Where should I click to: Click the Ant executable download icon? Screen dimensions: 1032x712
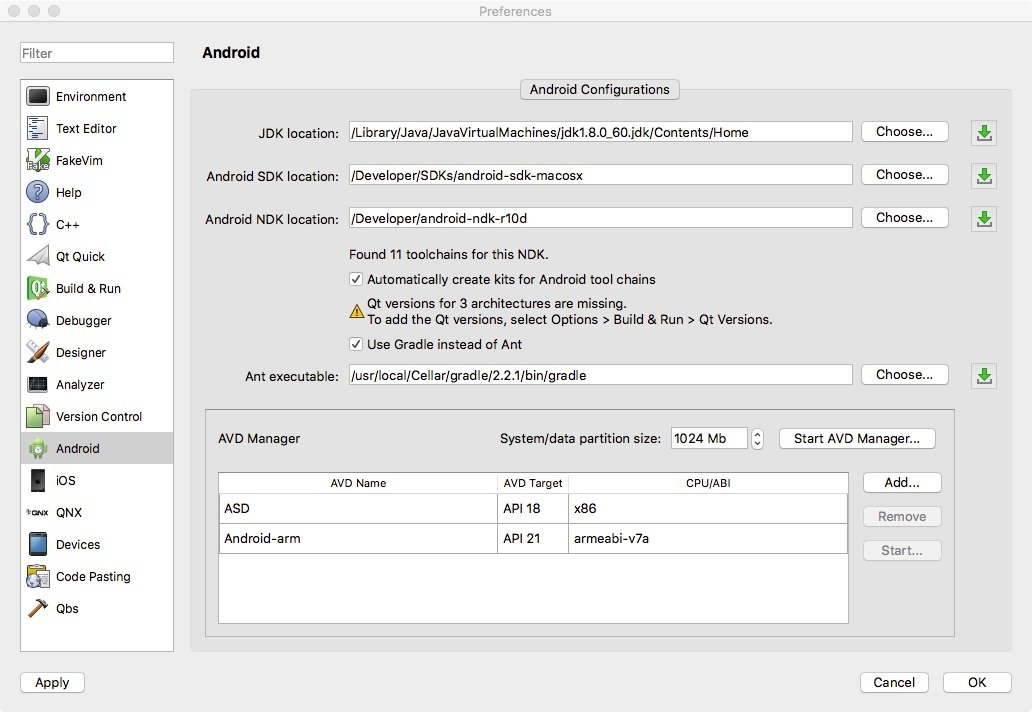click(984, 376)
